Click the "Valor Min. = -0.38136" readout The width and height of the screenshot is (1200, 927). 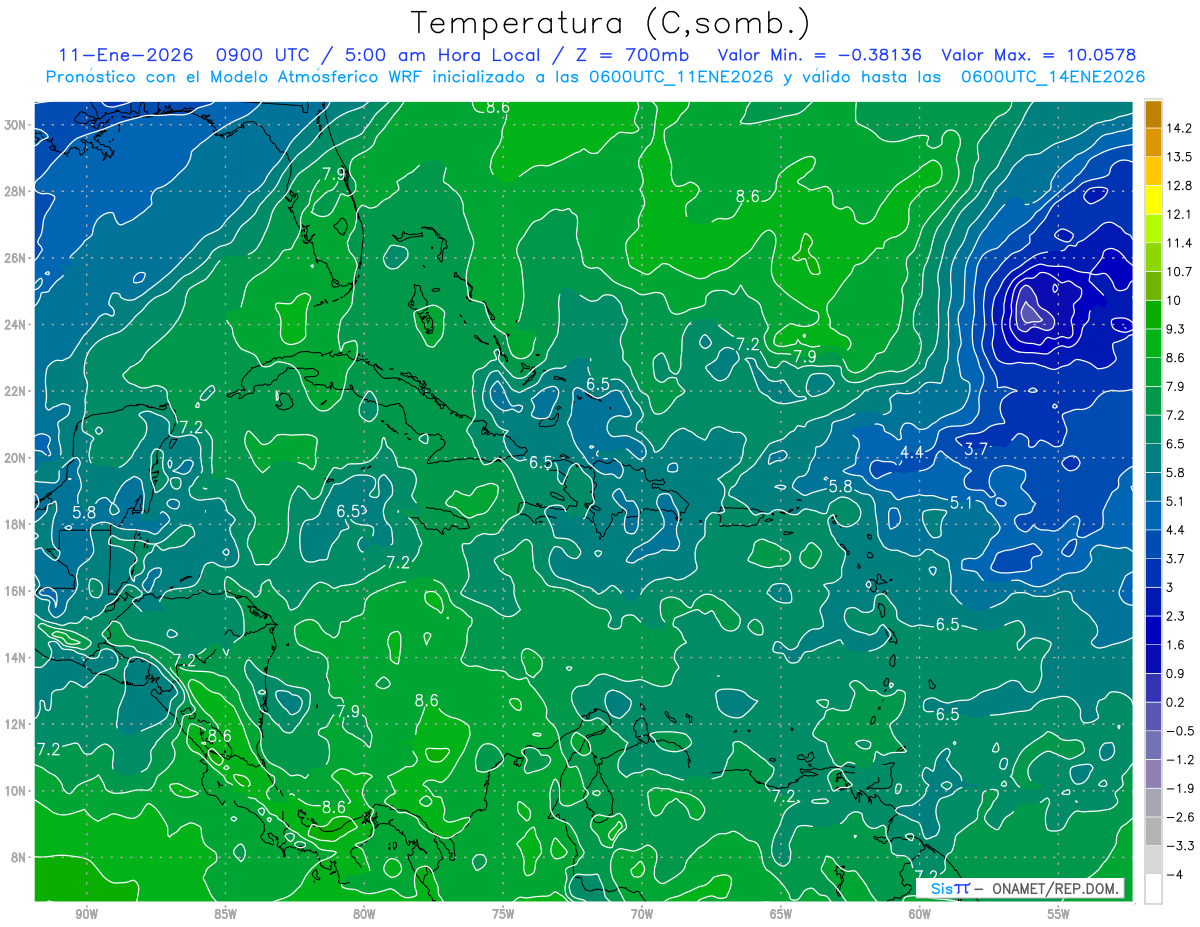tap(820, 55)
